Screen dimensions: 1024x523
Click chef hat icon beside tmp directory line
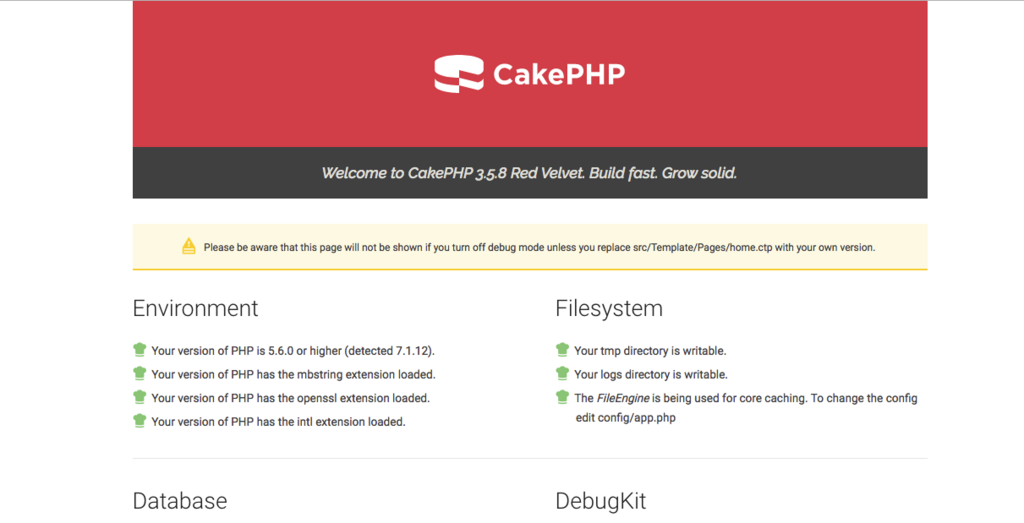point(562,350)
